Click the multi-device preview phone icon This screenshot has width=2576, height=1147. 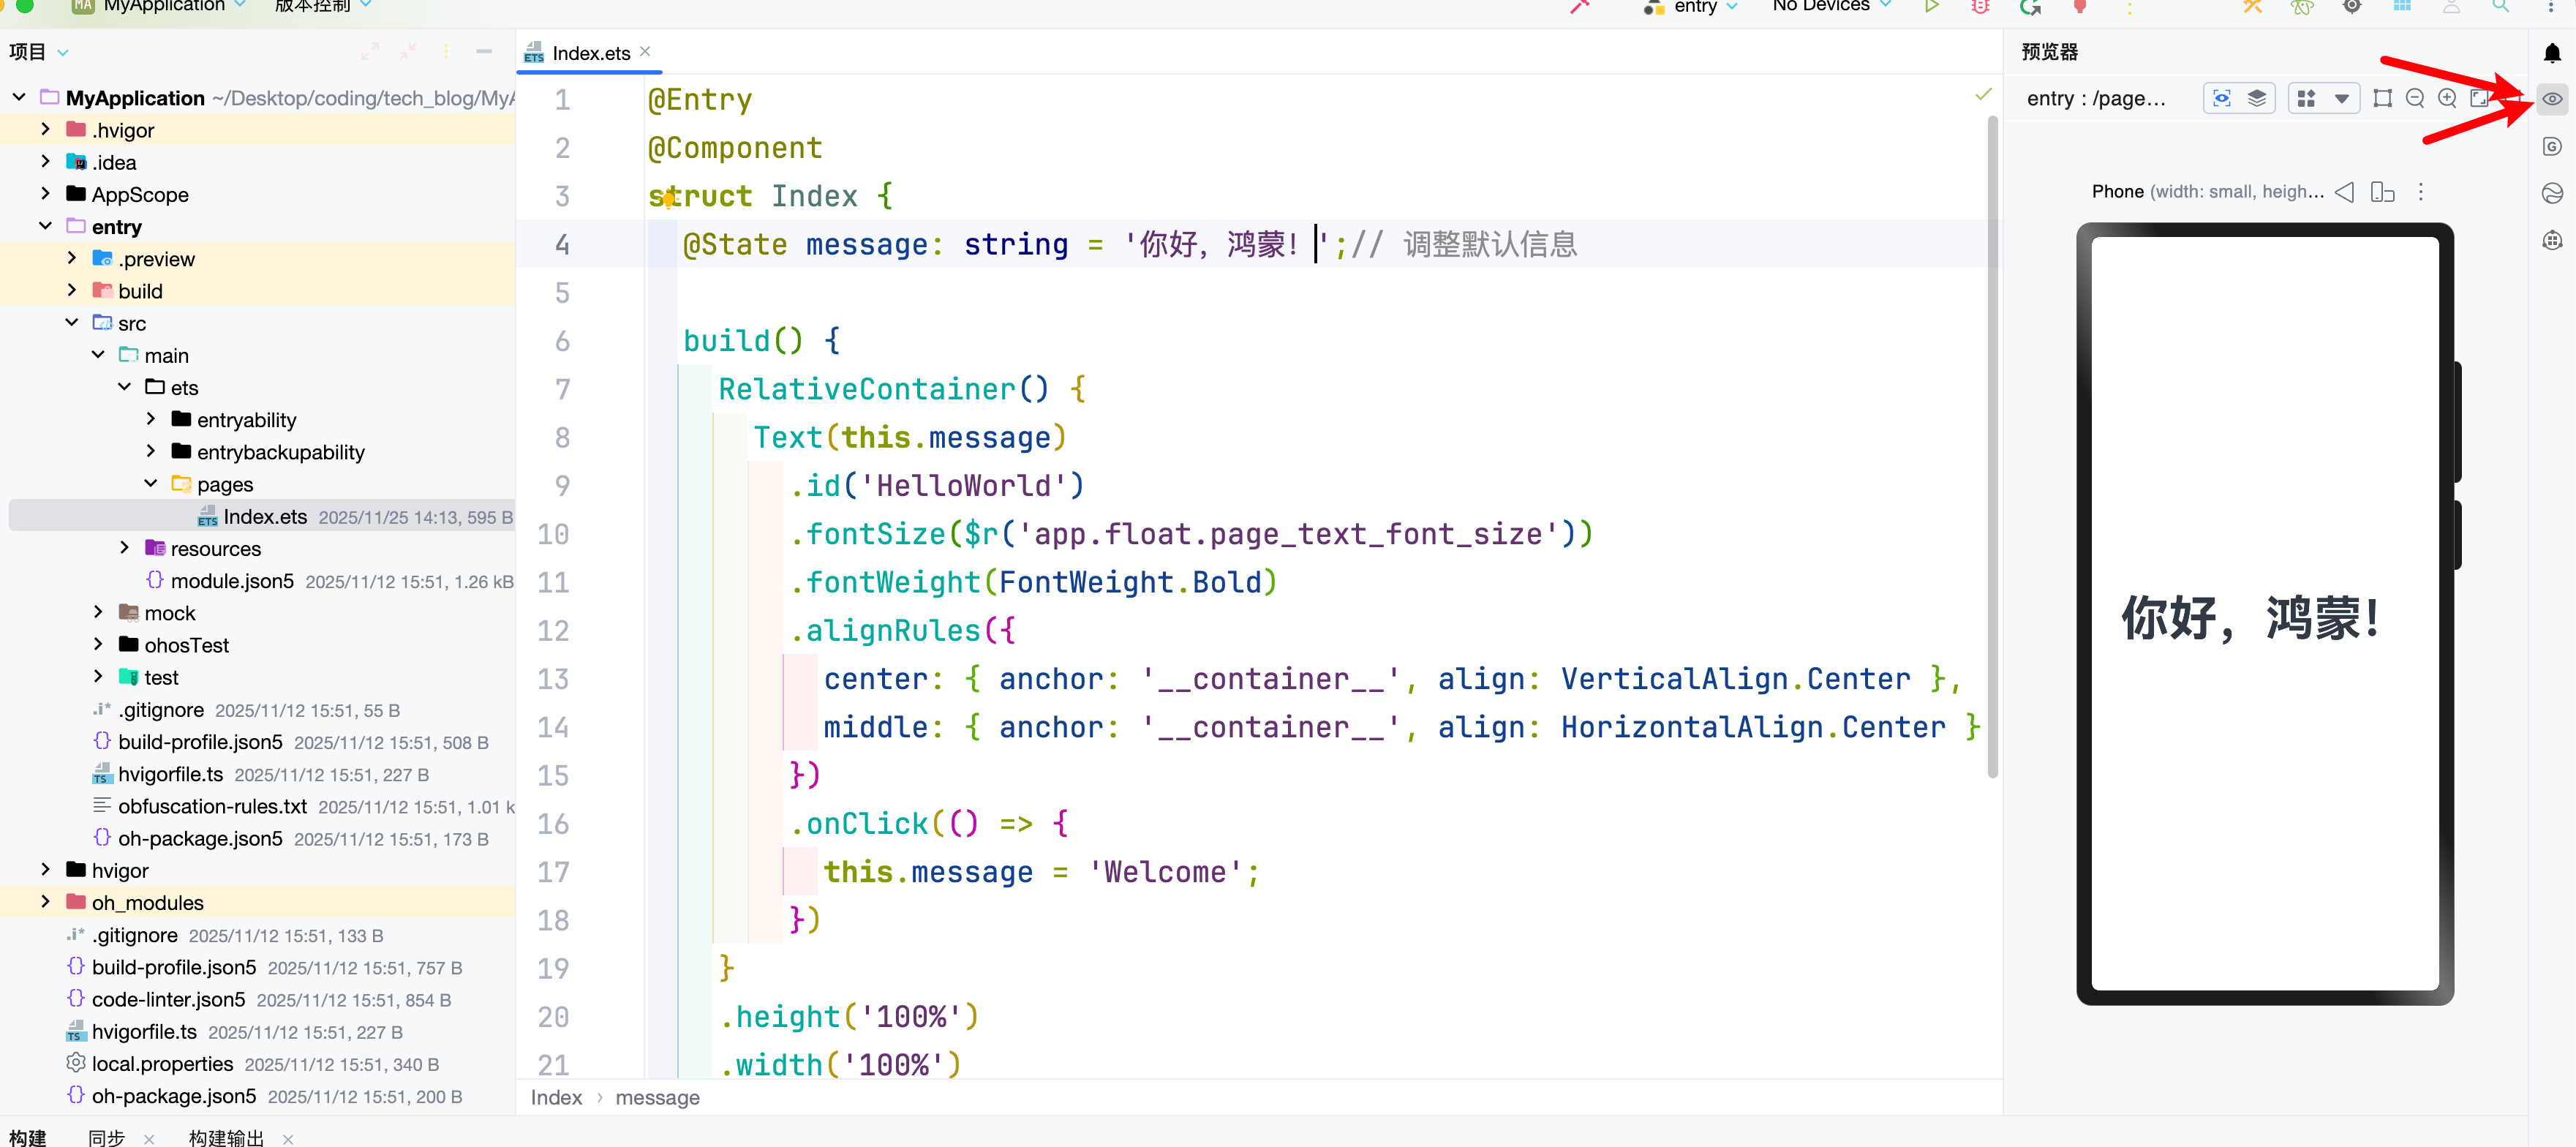click(2382, 192)
